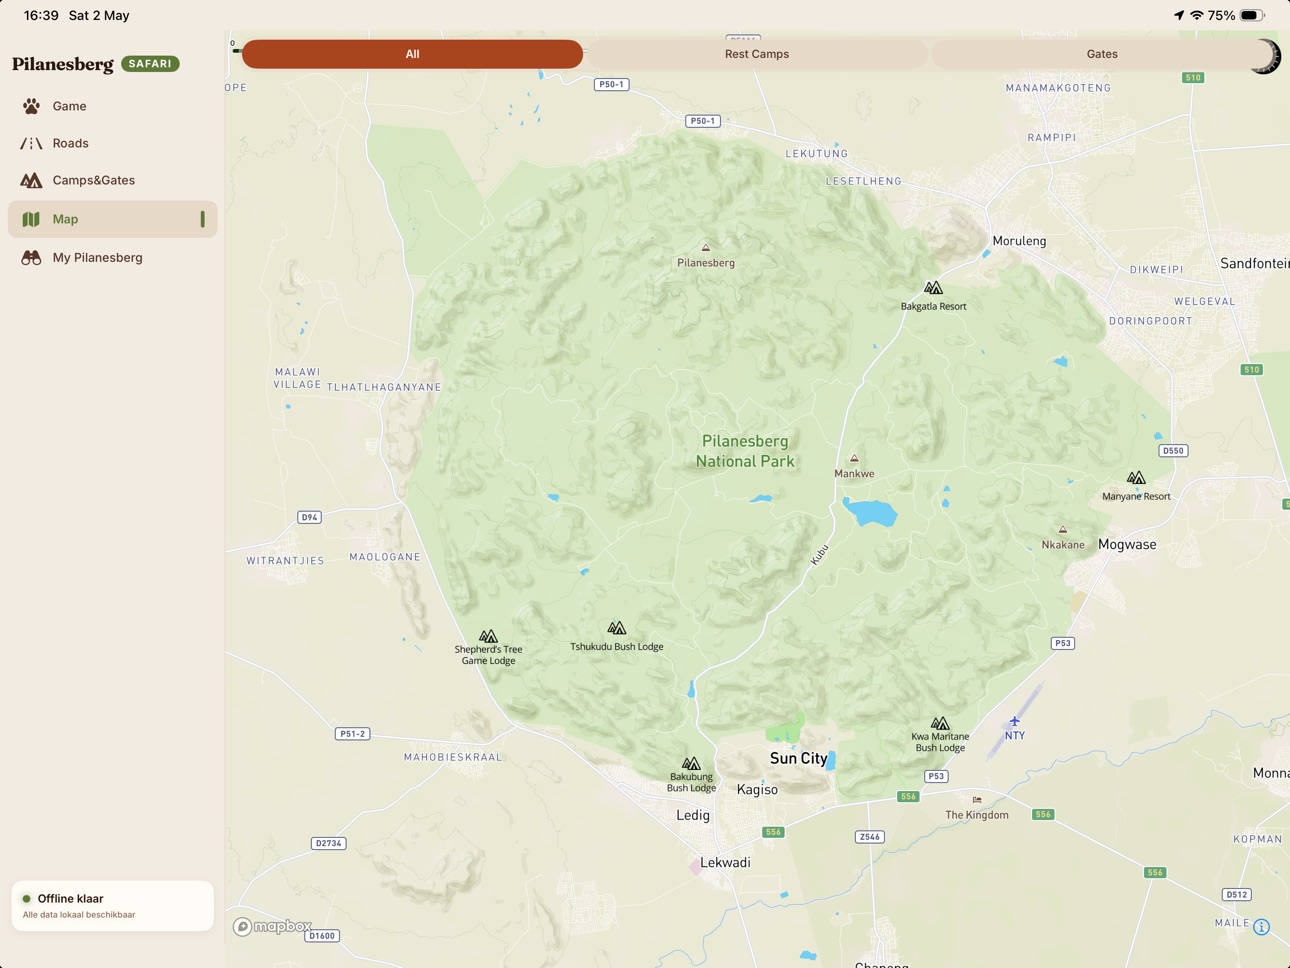Click the D2734 road shield
Viewport: 1290px width, 968px height.
pos(328,843)
